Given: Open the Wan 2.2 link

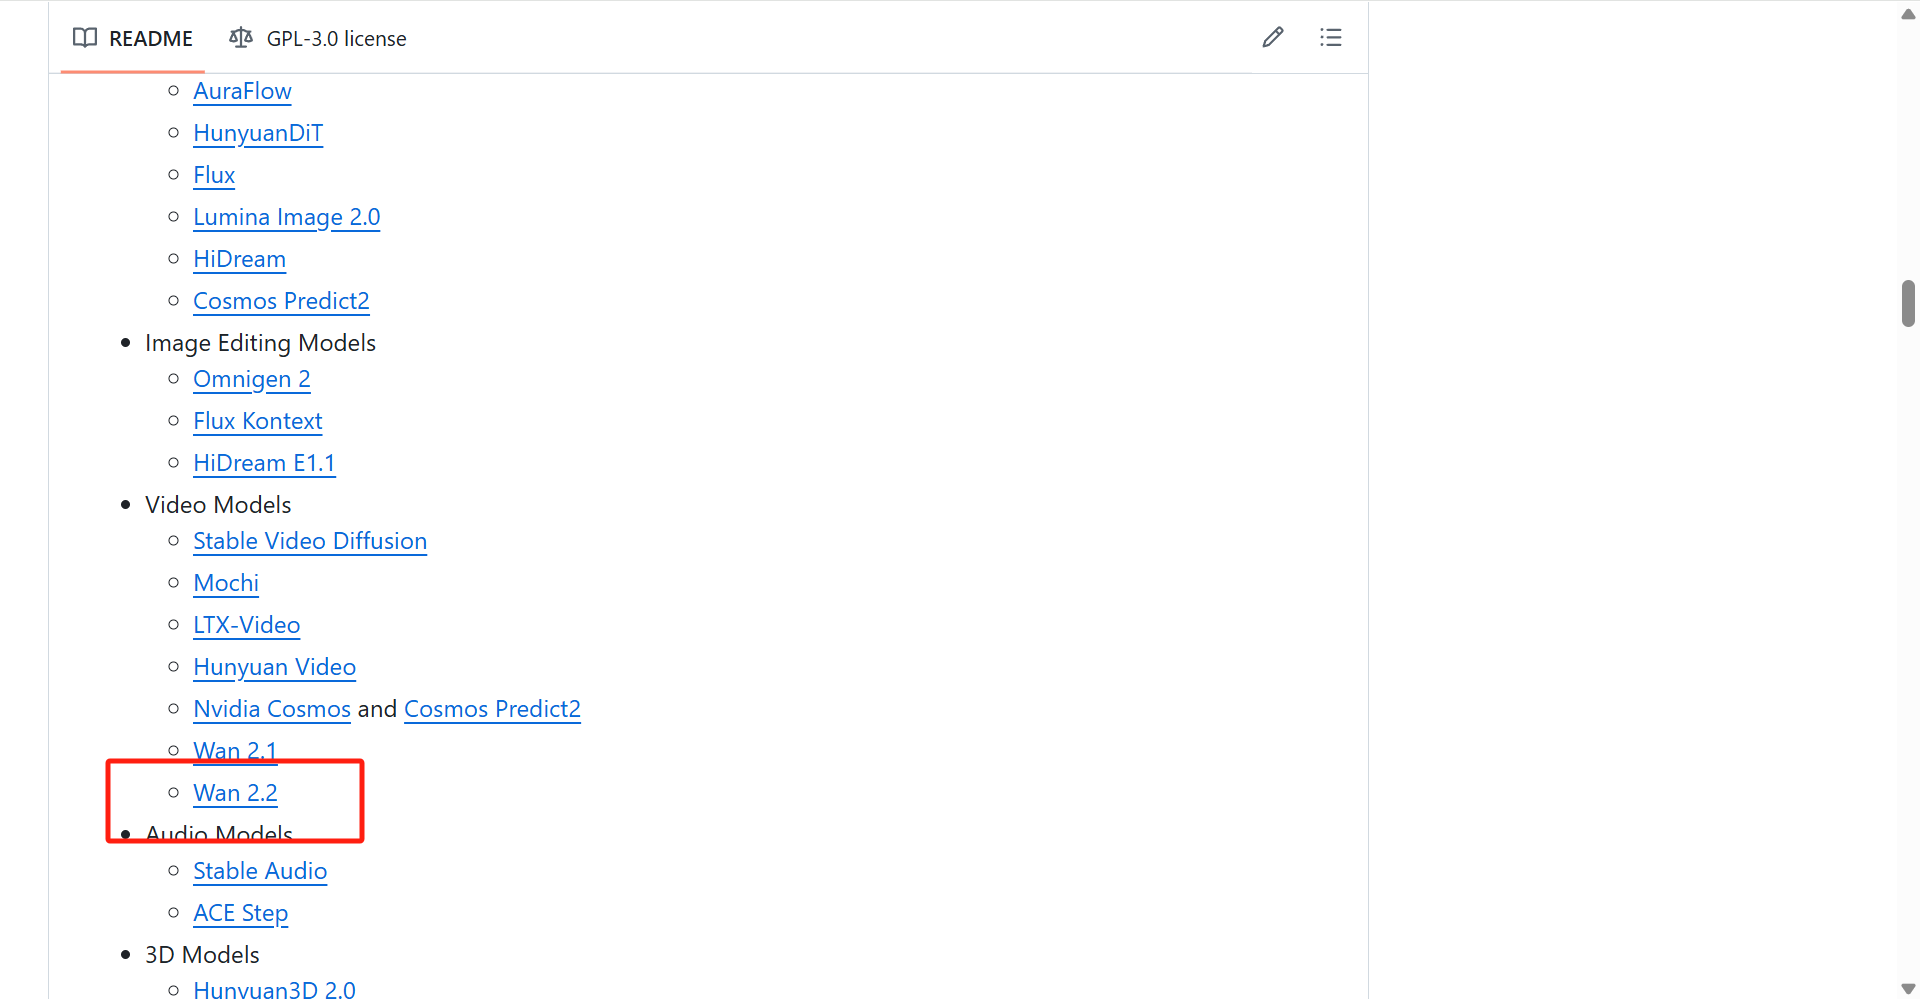Looking at the screenshot, I should [235, 793].
